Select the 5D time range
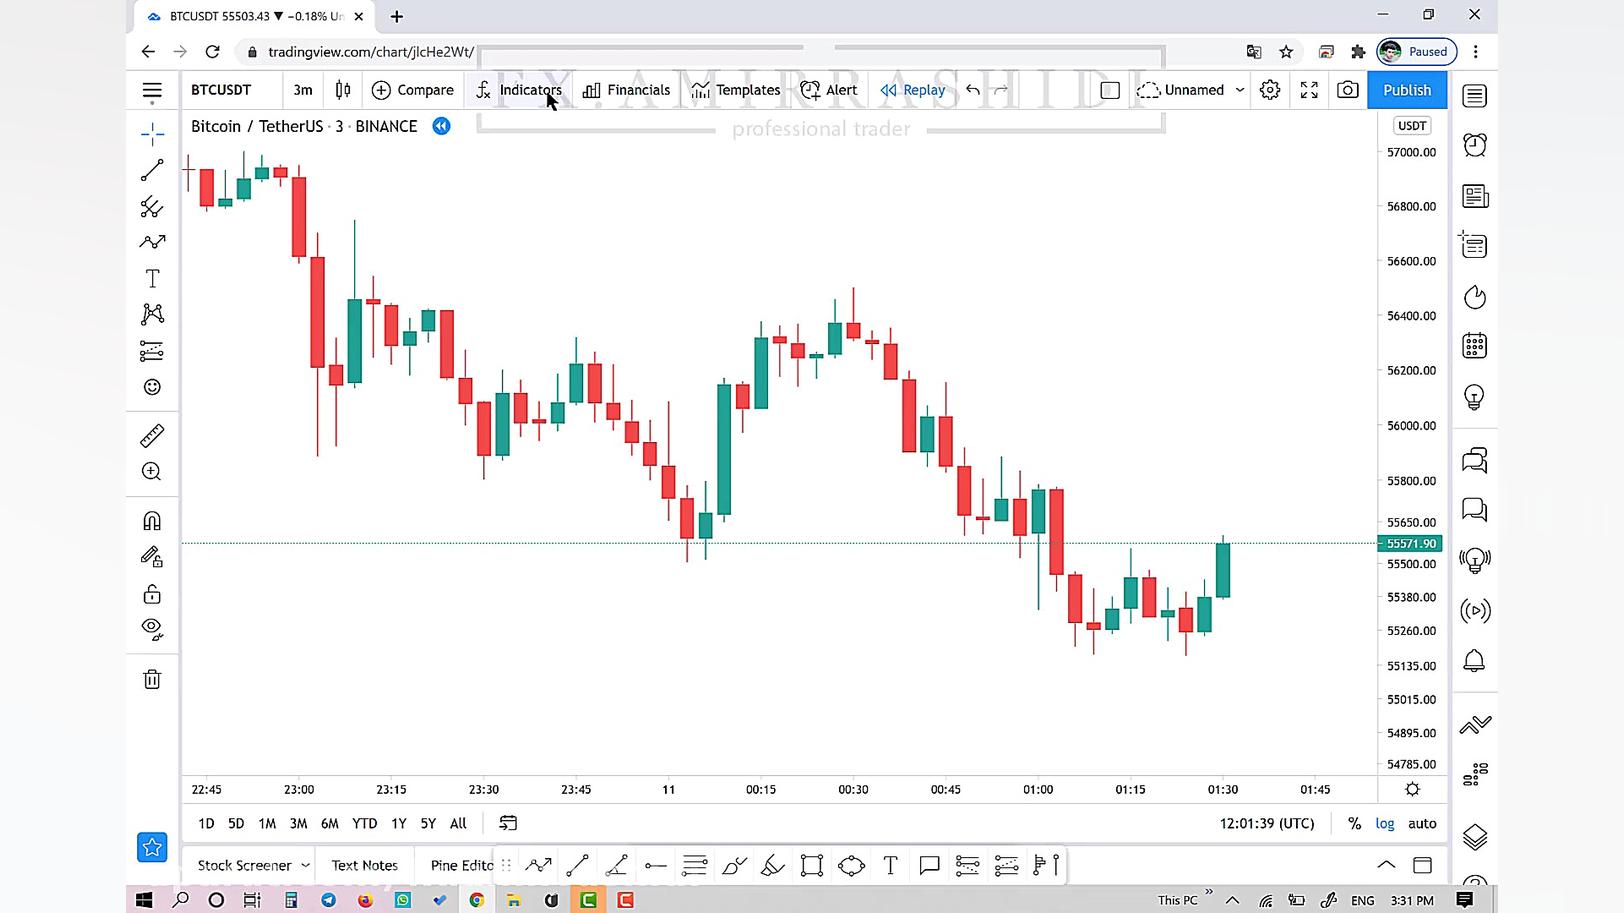 point(236,824)
